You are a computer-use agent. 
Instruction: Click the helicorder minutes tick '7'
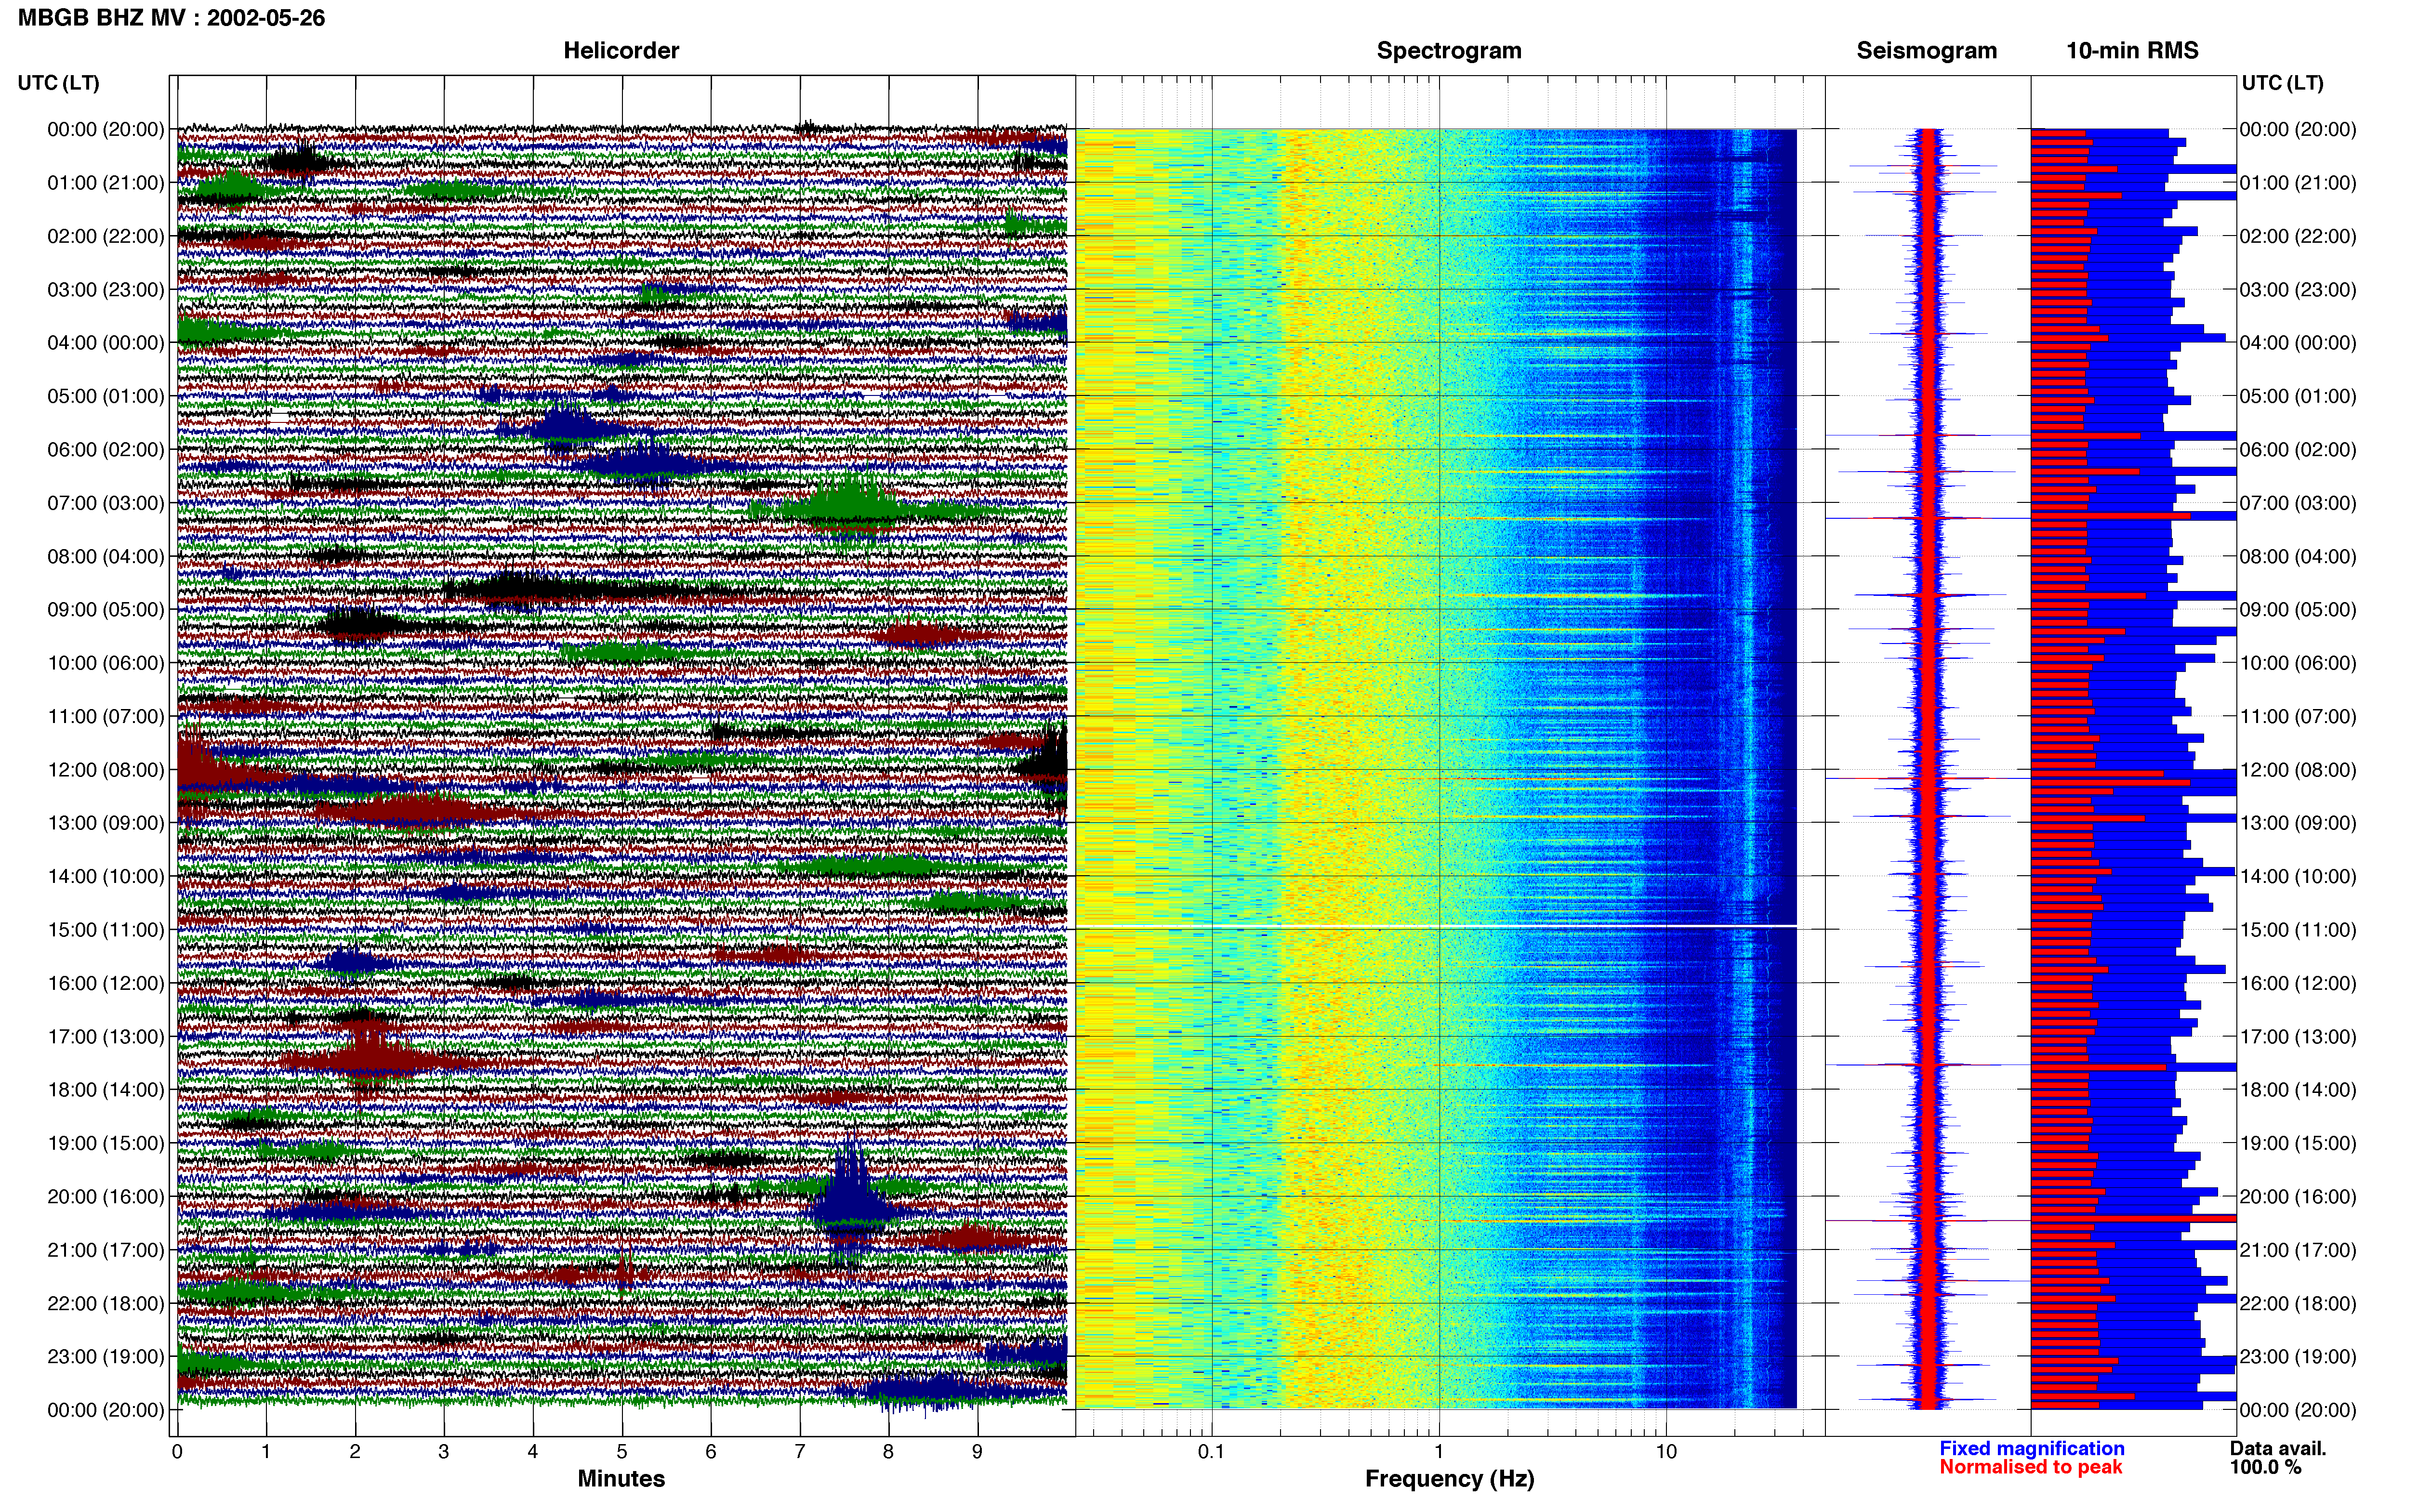tap(800, 1452)
